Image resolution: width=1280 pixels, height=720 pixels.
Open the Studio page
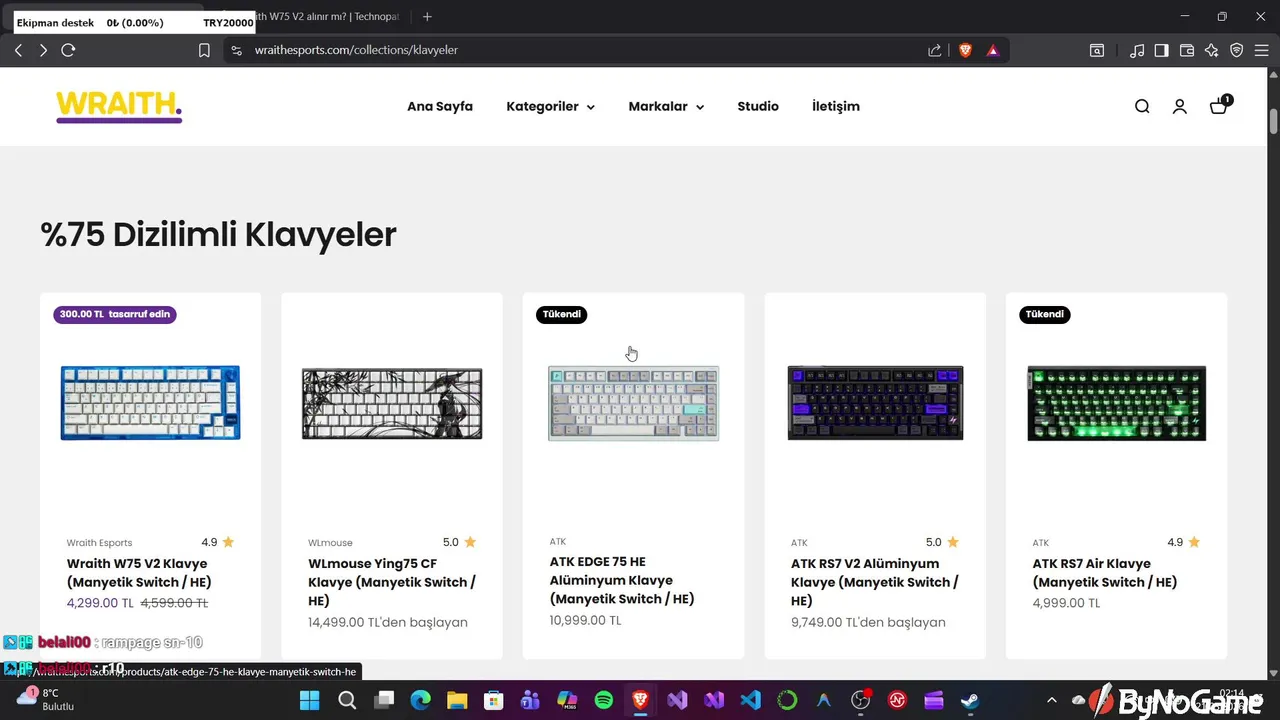click(758, 106)
